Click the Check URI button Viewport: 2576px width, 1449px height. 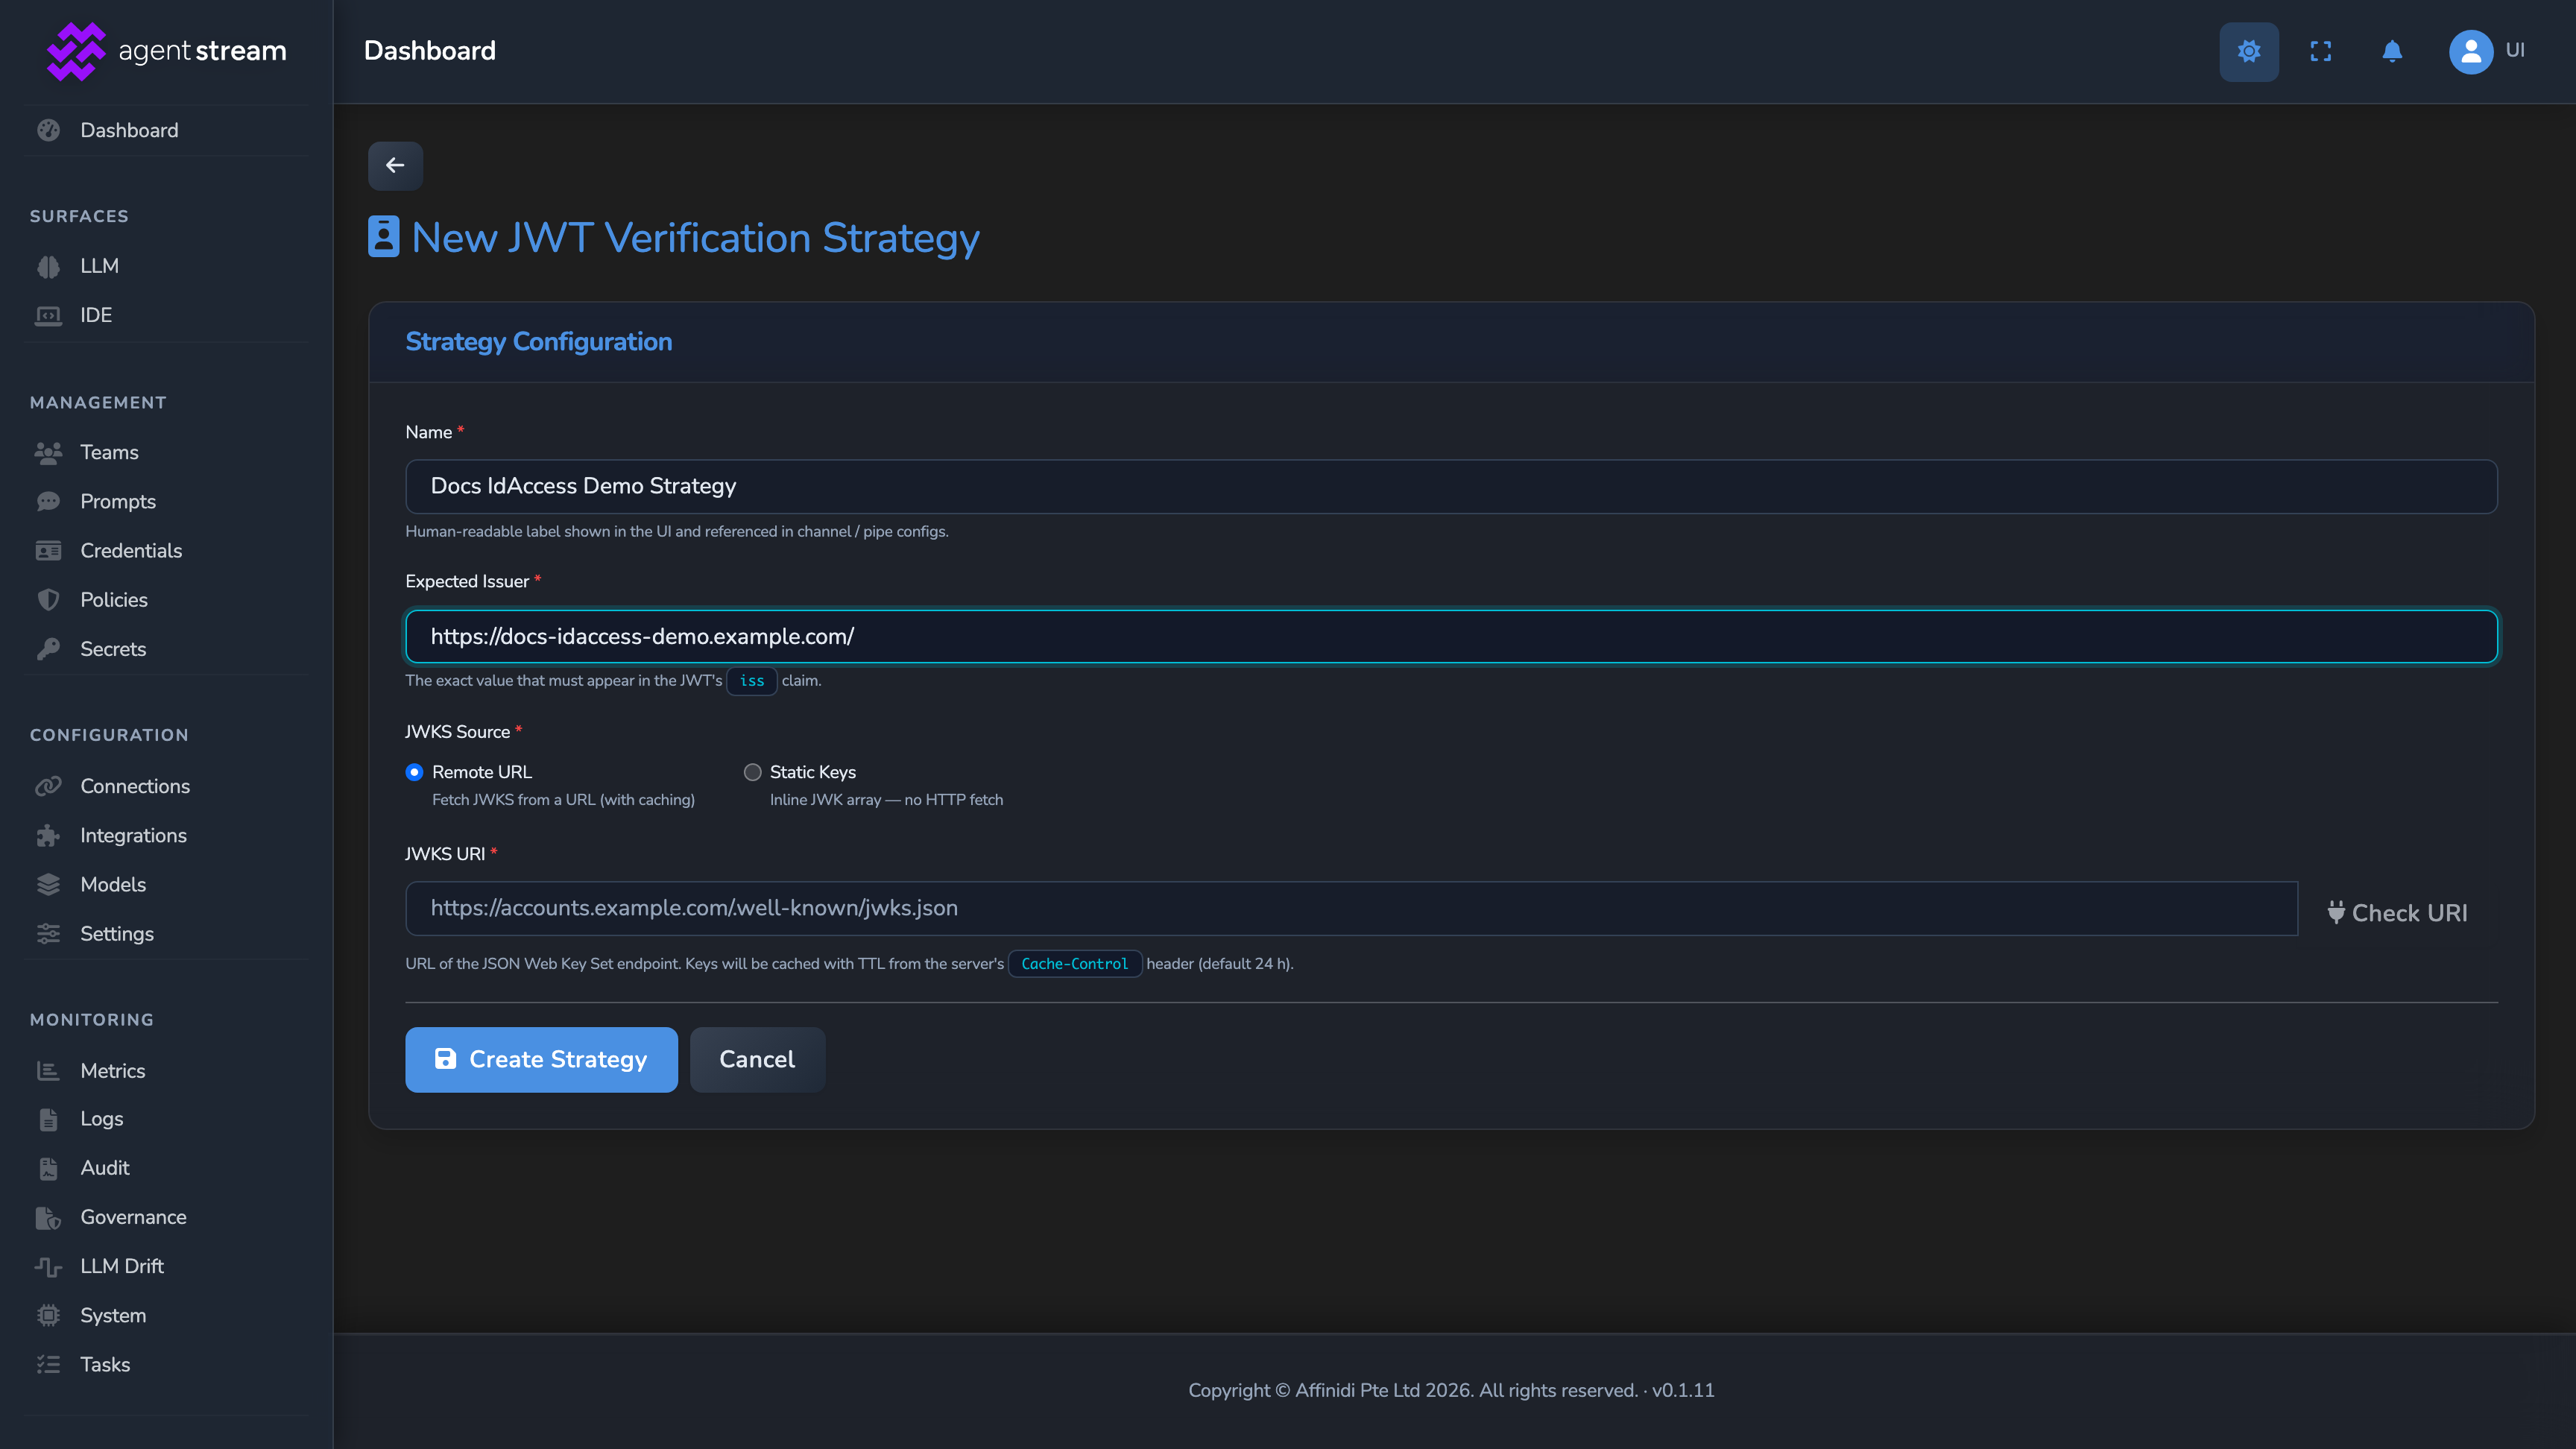[x=2398, y=913]
